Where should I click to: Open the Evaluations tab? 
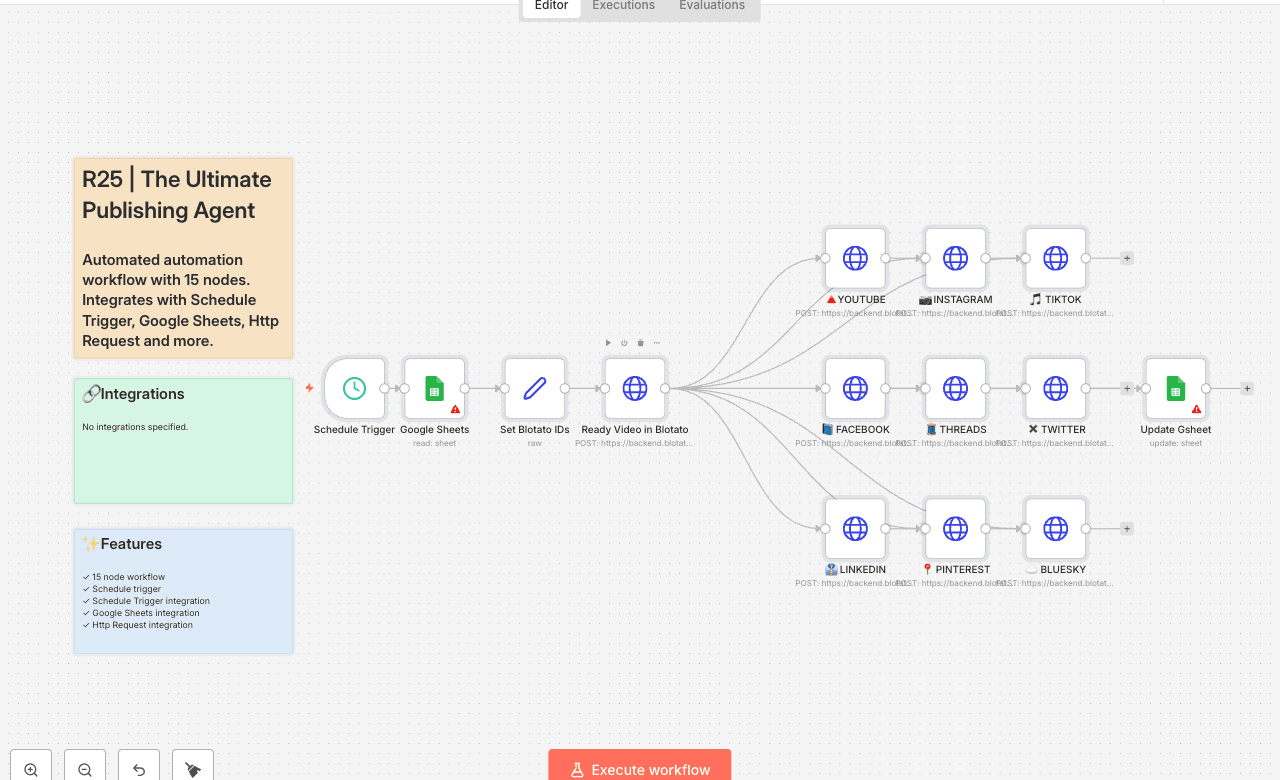(x=711, y=6)
